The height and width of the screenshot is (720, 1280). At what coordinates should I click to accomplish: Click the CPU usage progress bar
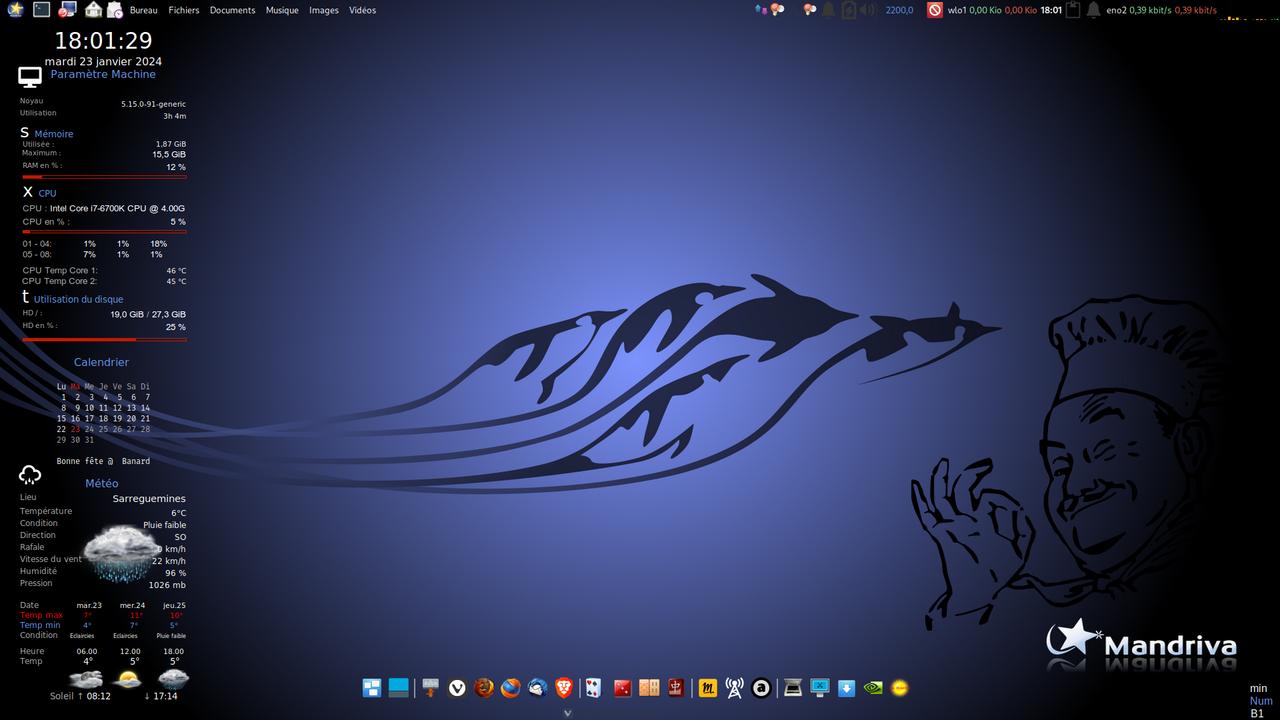coord(104,231)
